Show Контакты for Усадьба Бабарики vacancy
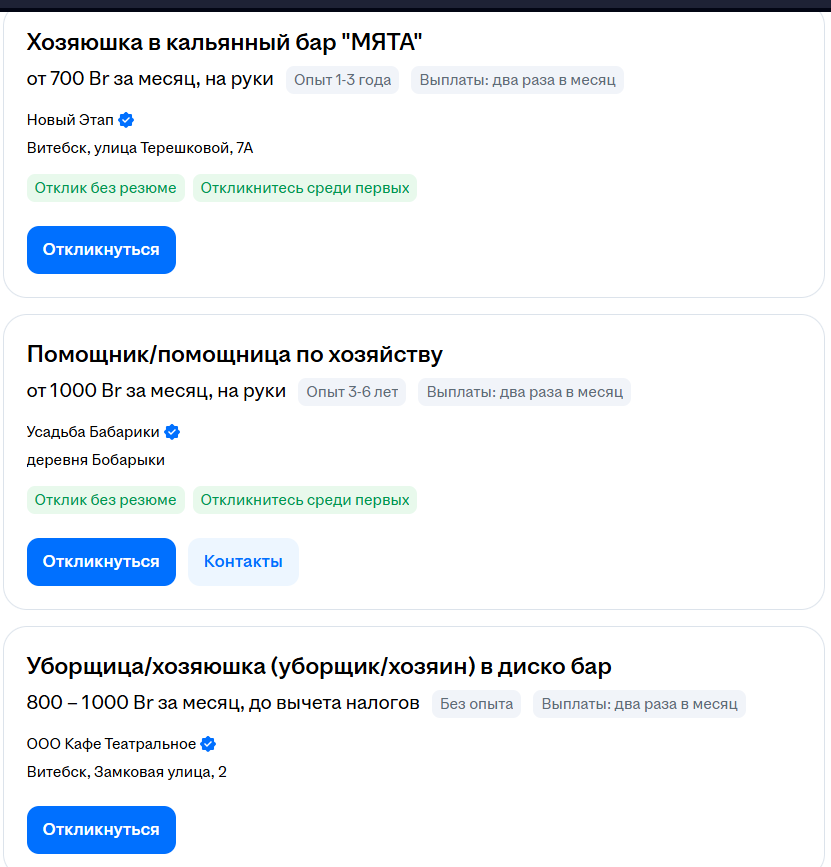Viewport: 831px width, 867px height. [243, 562]
